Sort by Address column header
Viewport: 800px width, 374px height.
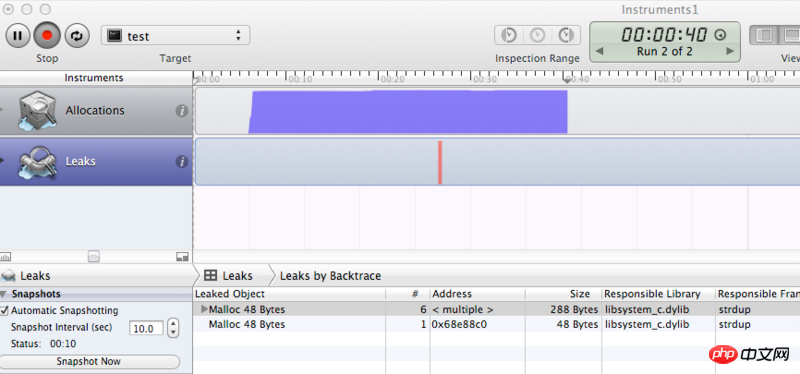tap(478, 294)
